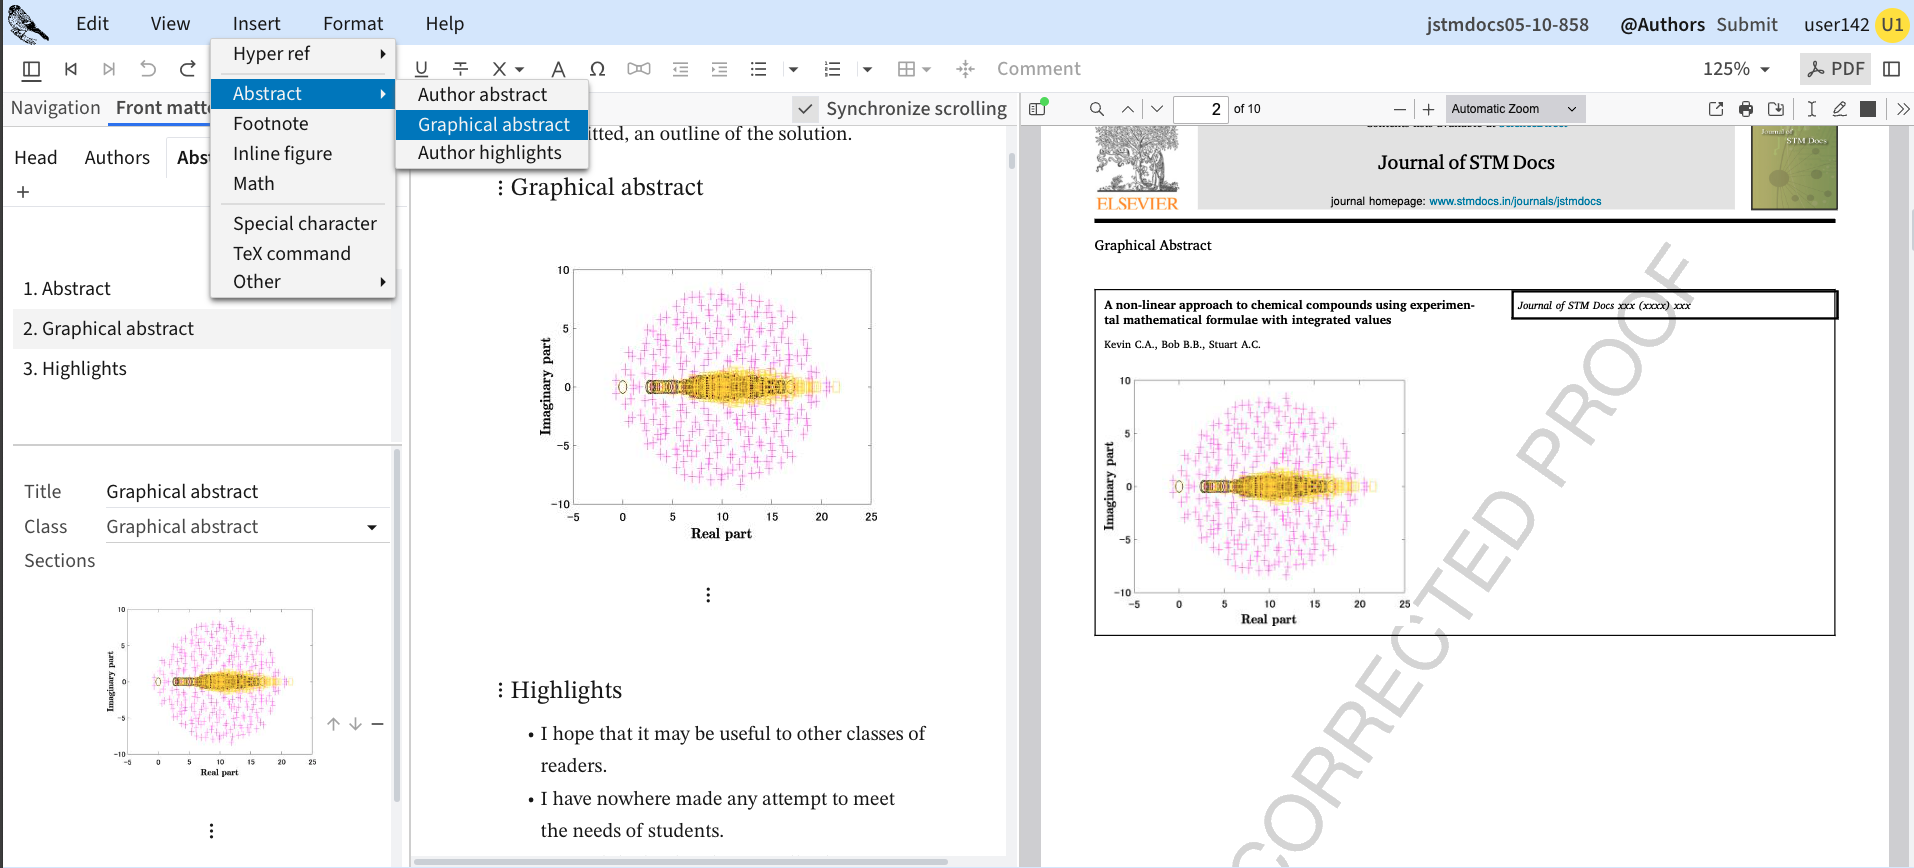This screenshot has width=1914, height=868.
Task: Toggle the left panel layout icon
Action: pos(31,69)
